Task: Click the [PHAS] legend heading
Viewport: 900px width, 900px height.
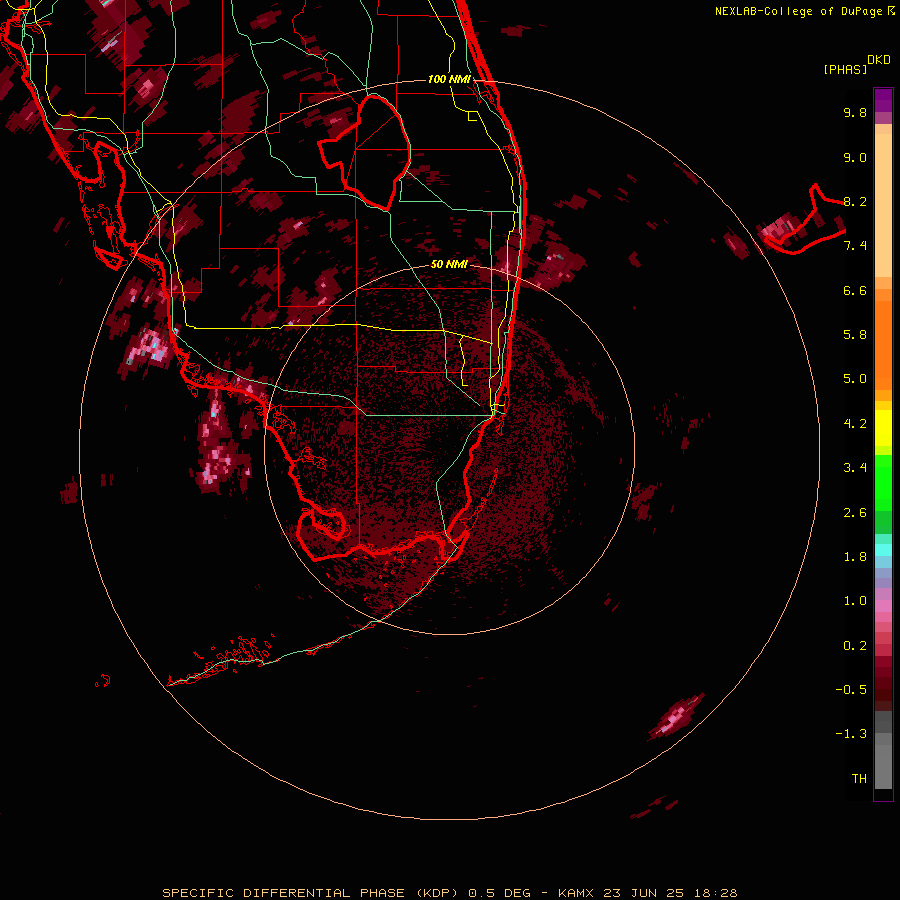Action: tap(845, 69)
